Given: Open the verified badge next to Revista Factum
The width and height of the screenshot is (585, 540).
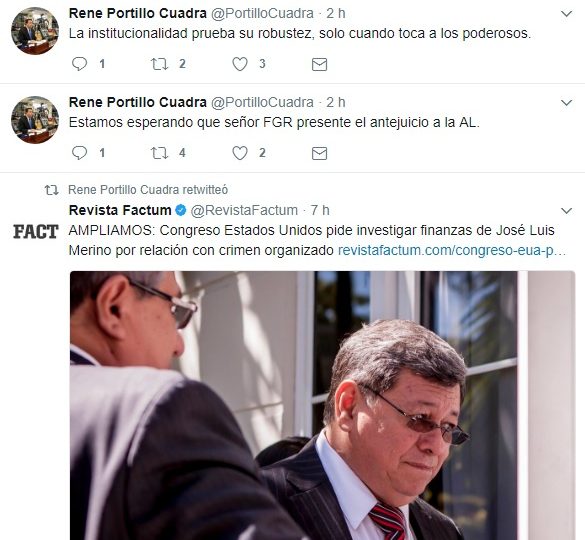Looking at the screenshot, I should (x=181, y=210).
